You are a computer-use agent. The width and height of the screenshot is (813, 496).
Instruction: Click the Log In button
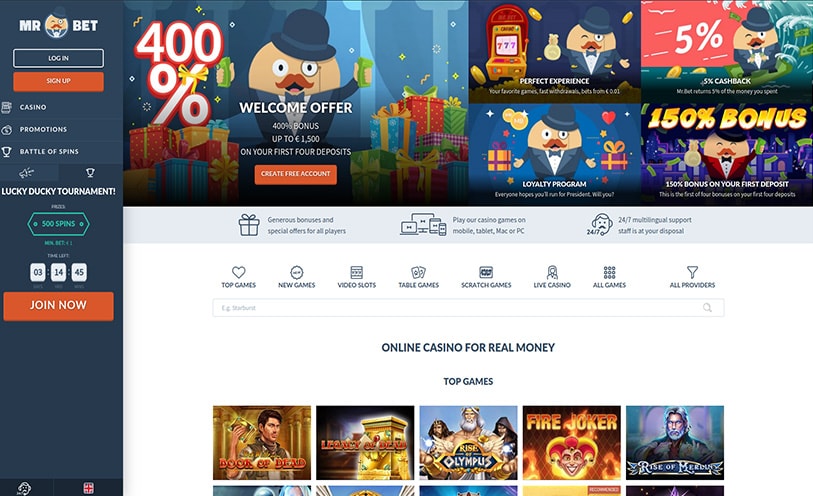tap(58, 58)
